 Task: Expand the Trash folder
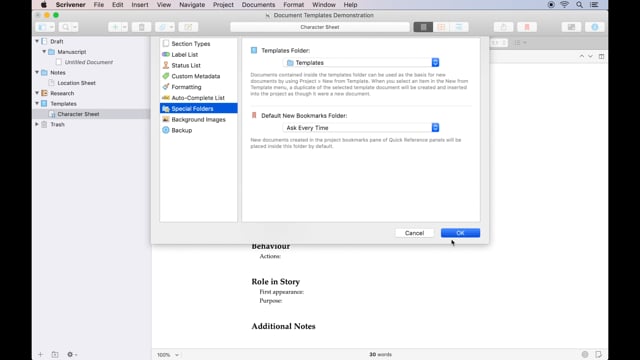(37, 124)
